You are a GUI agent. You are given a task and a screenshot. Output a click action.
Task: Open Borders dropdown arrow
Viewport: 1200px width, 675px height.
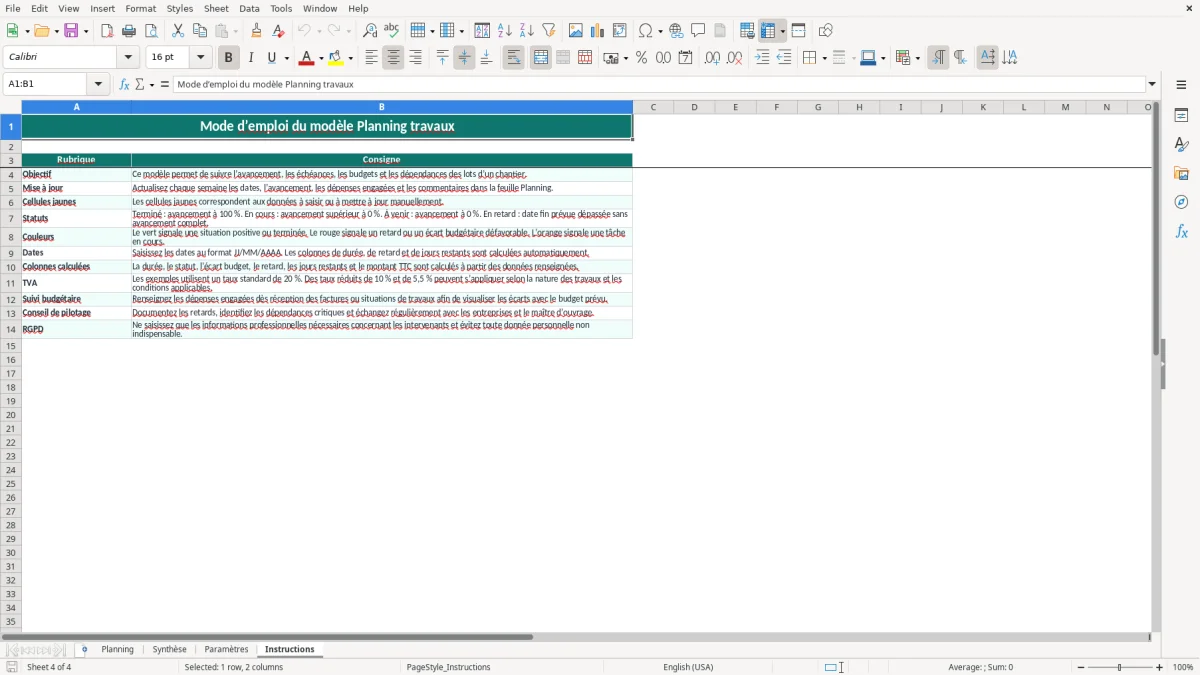(823, 58)
